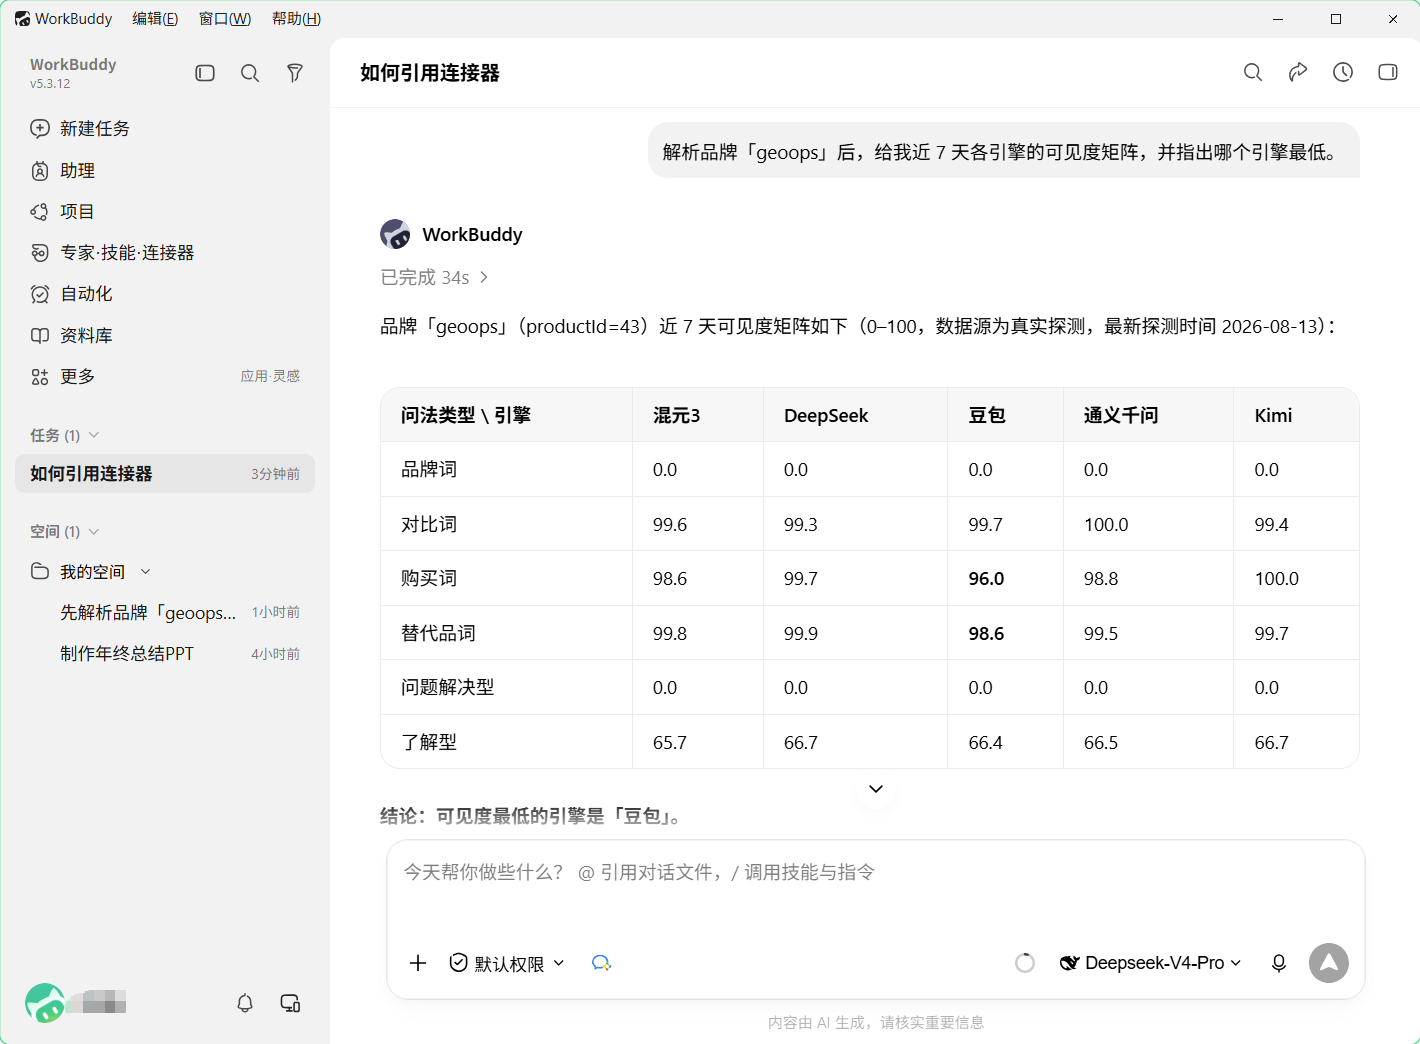Screen dimensions: 1420x1044
Task: Click the filter funnel icon in sidebar
Action: 295,73
